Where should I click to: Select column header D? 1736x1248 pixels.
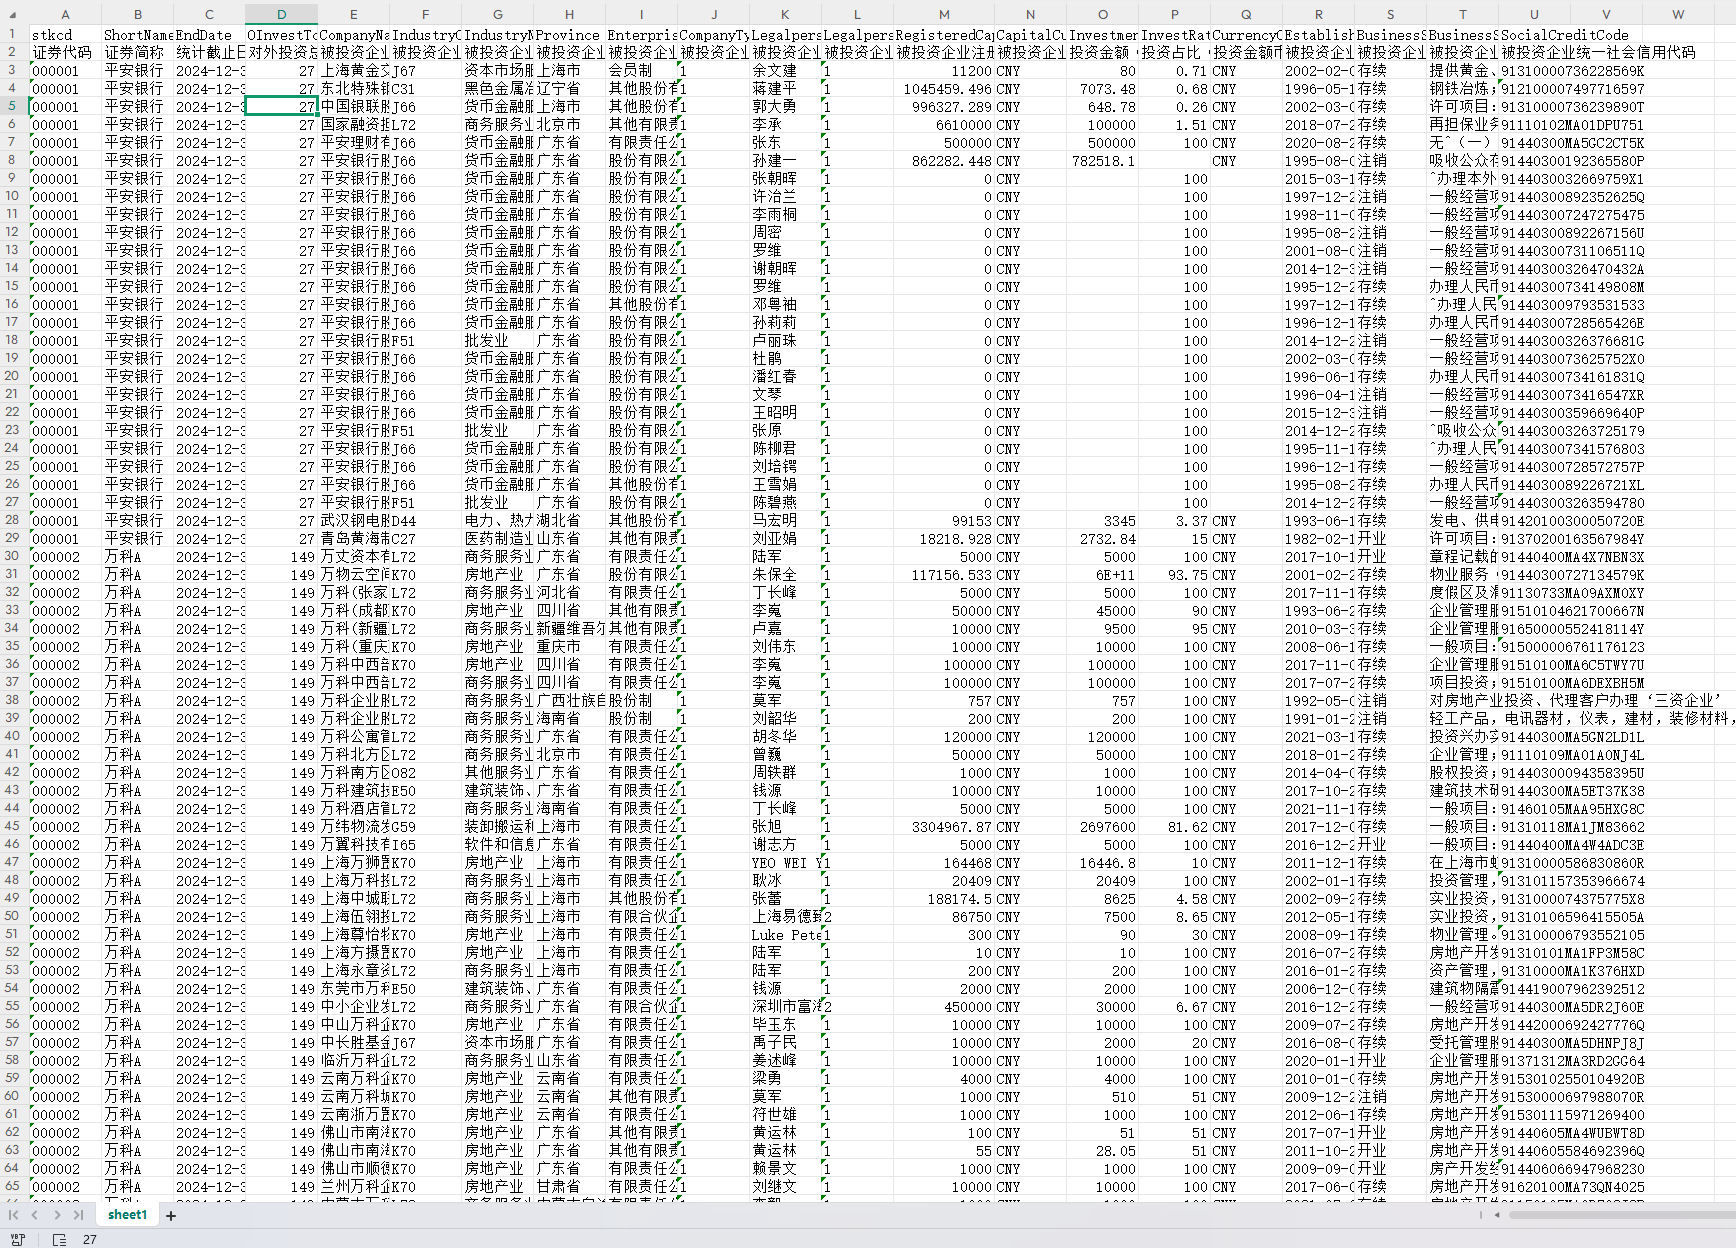tap(282, 14)
